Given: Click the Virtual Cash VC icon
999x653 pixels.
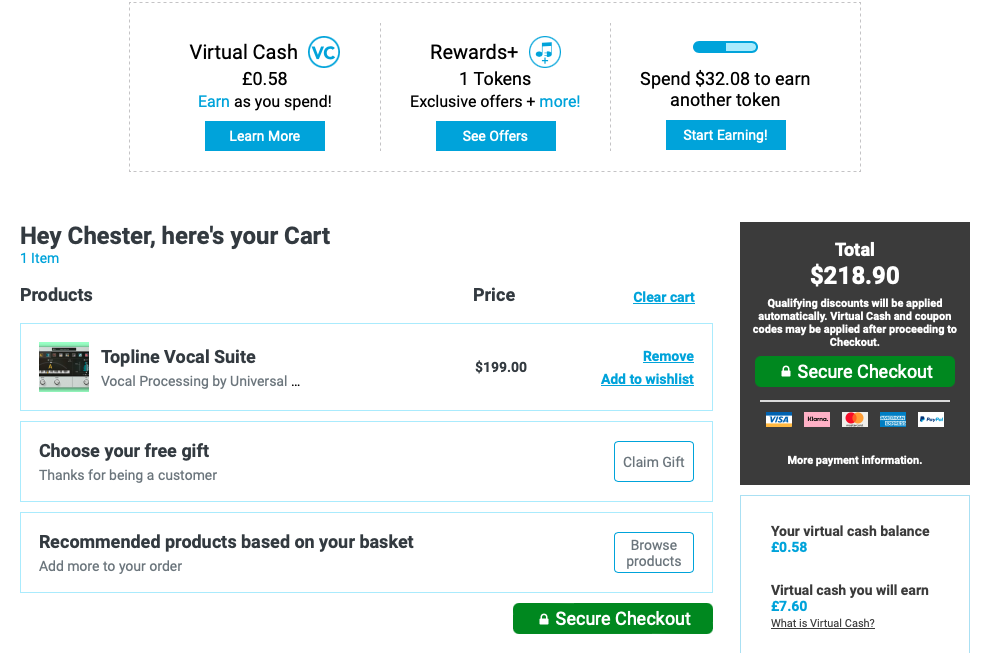Looking at the screenshot, I should 324,52.
